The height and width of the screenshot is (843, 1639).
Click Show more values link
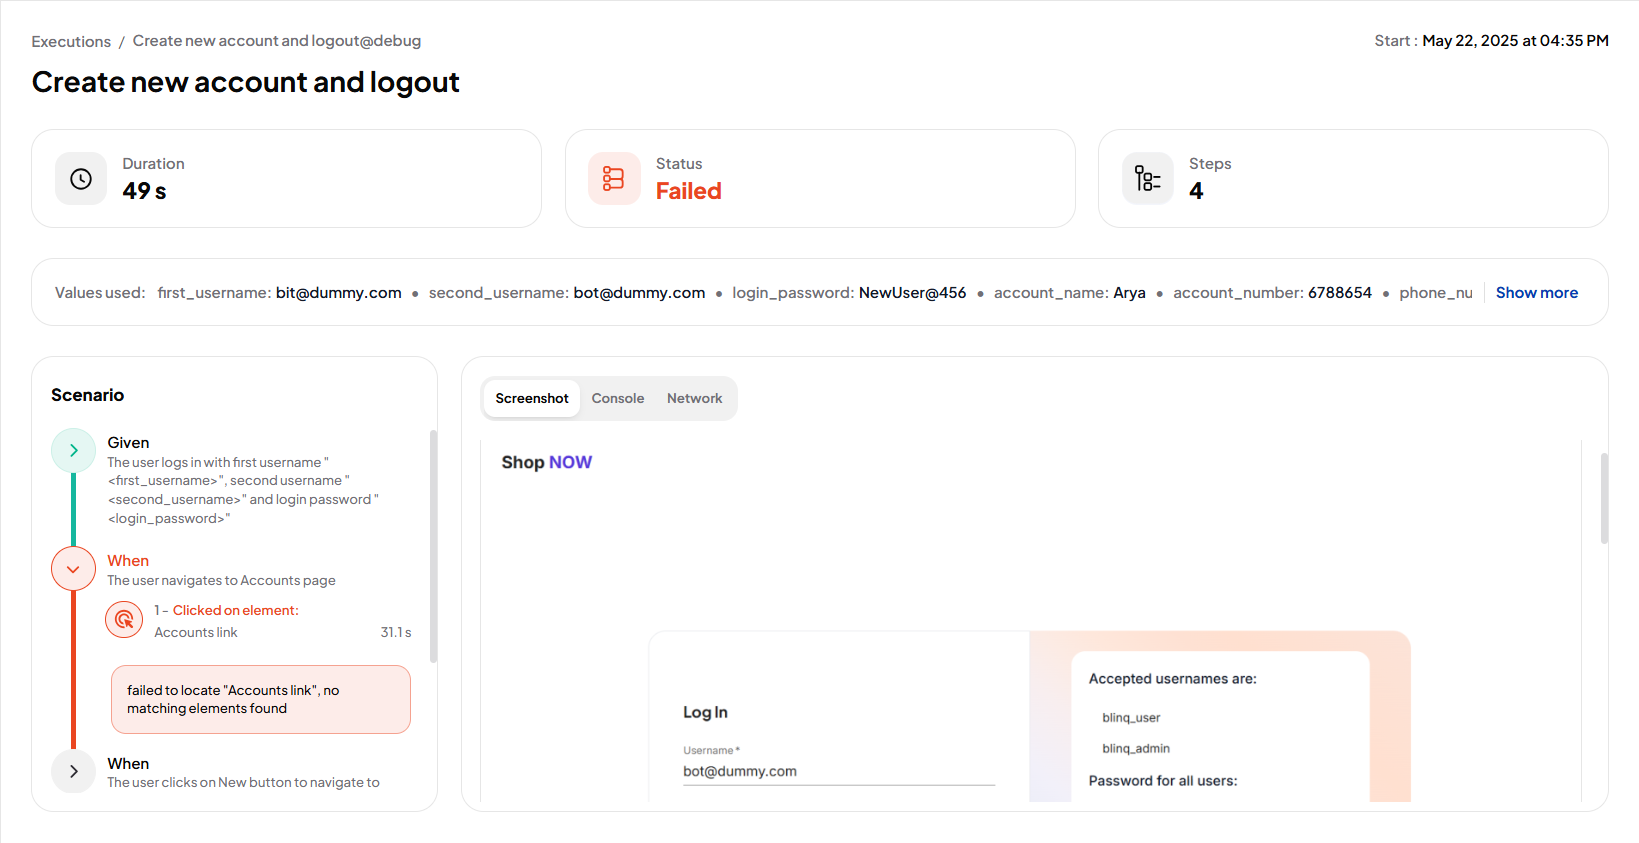[1536, 293]
